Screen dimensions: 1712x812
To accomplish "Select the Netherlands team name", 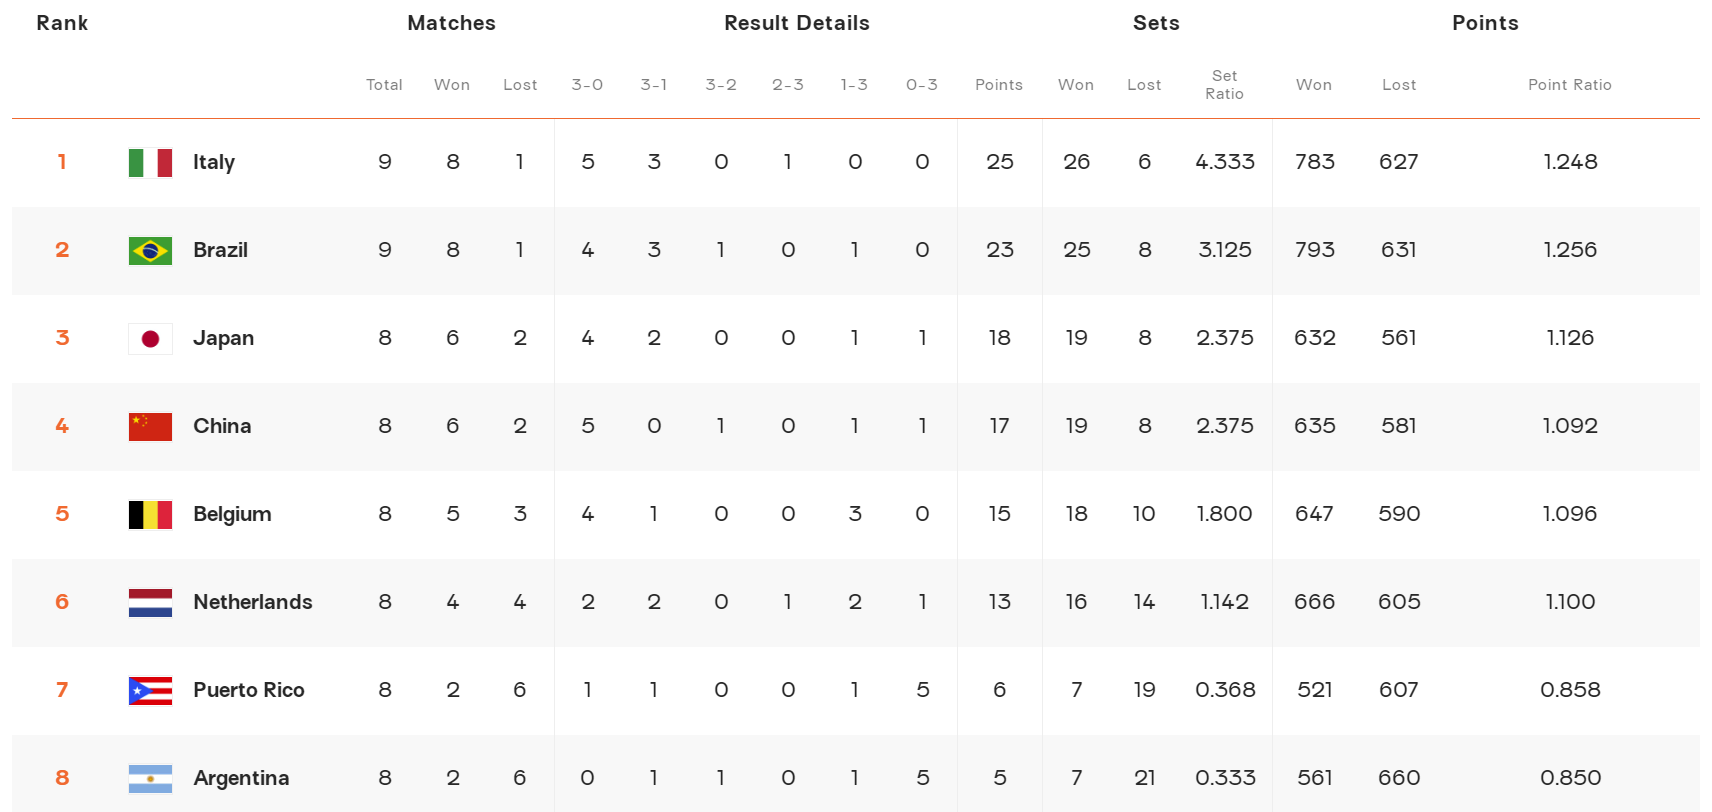I will click(x=253, y=602).
